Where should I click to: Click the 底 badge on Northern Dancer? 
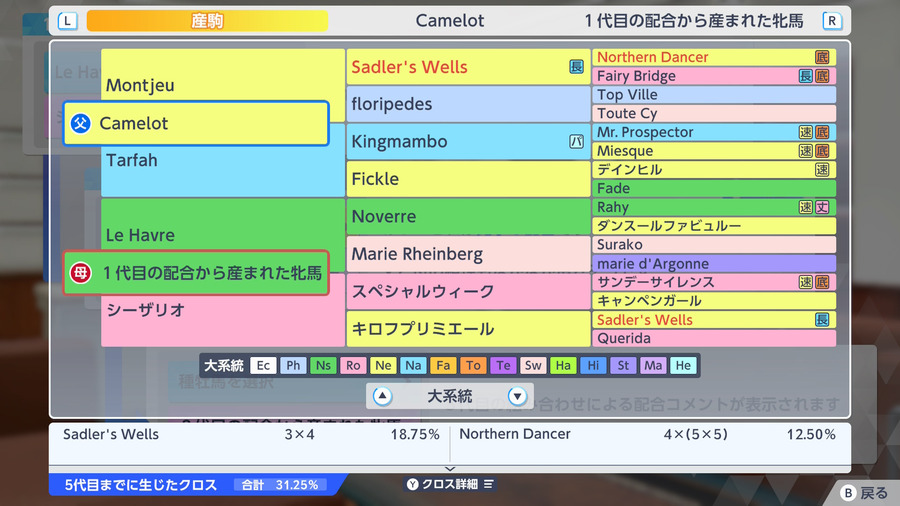822,57
